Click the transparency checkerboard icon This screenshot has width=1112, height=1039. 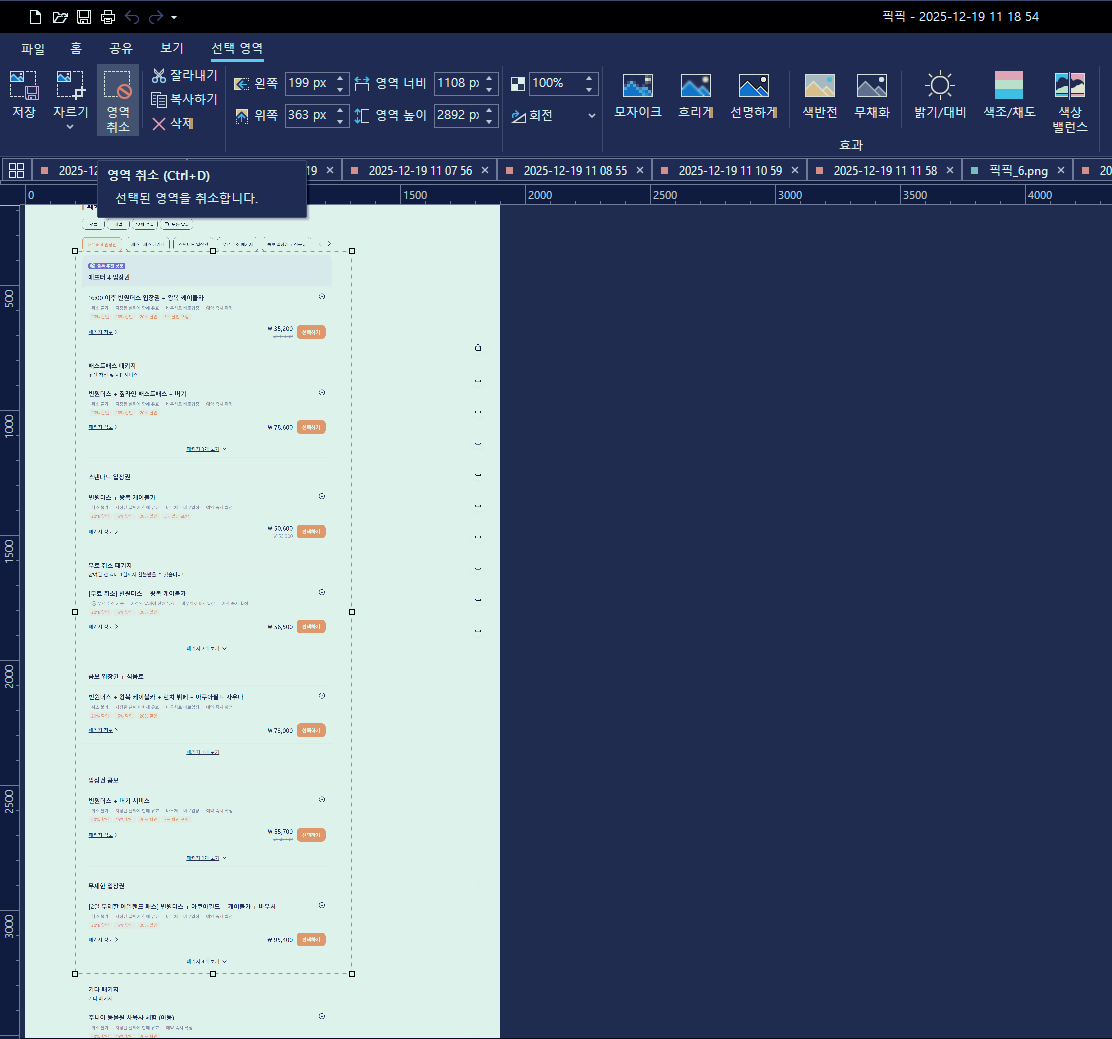point(518,84)
